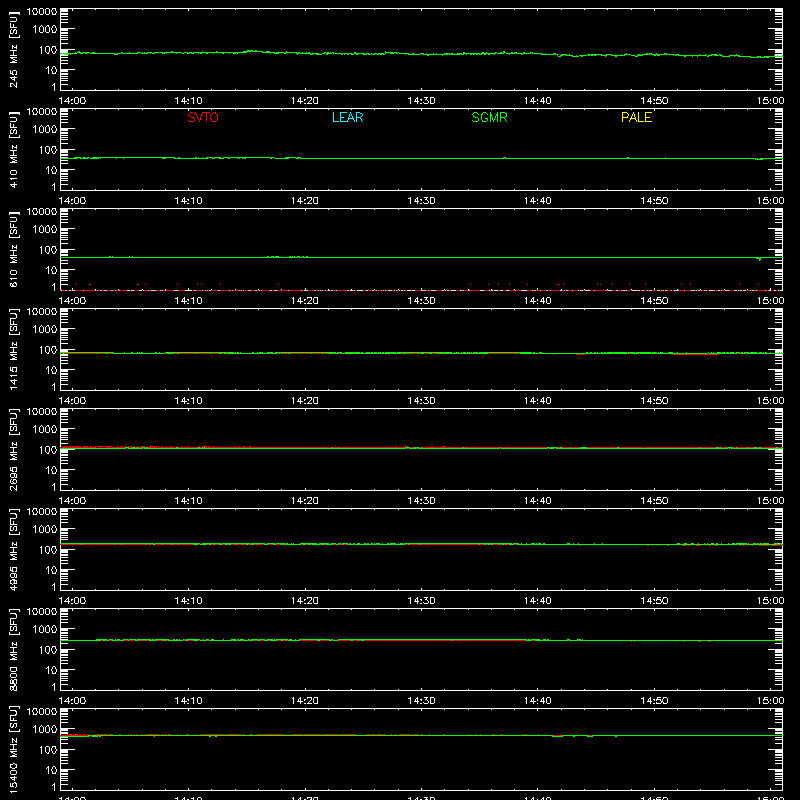Click 14:00 tick label under 610 MHz plot
This screenshot has height=800, width=800.
pos(72,301)
